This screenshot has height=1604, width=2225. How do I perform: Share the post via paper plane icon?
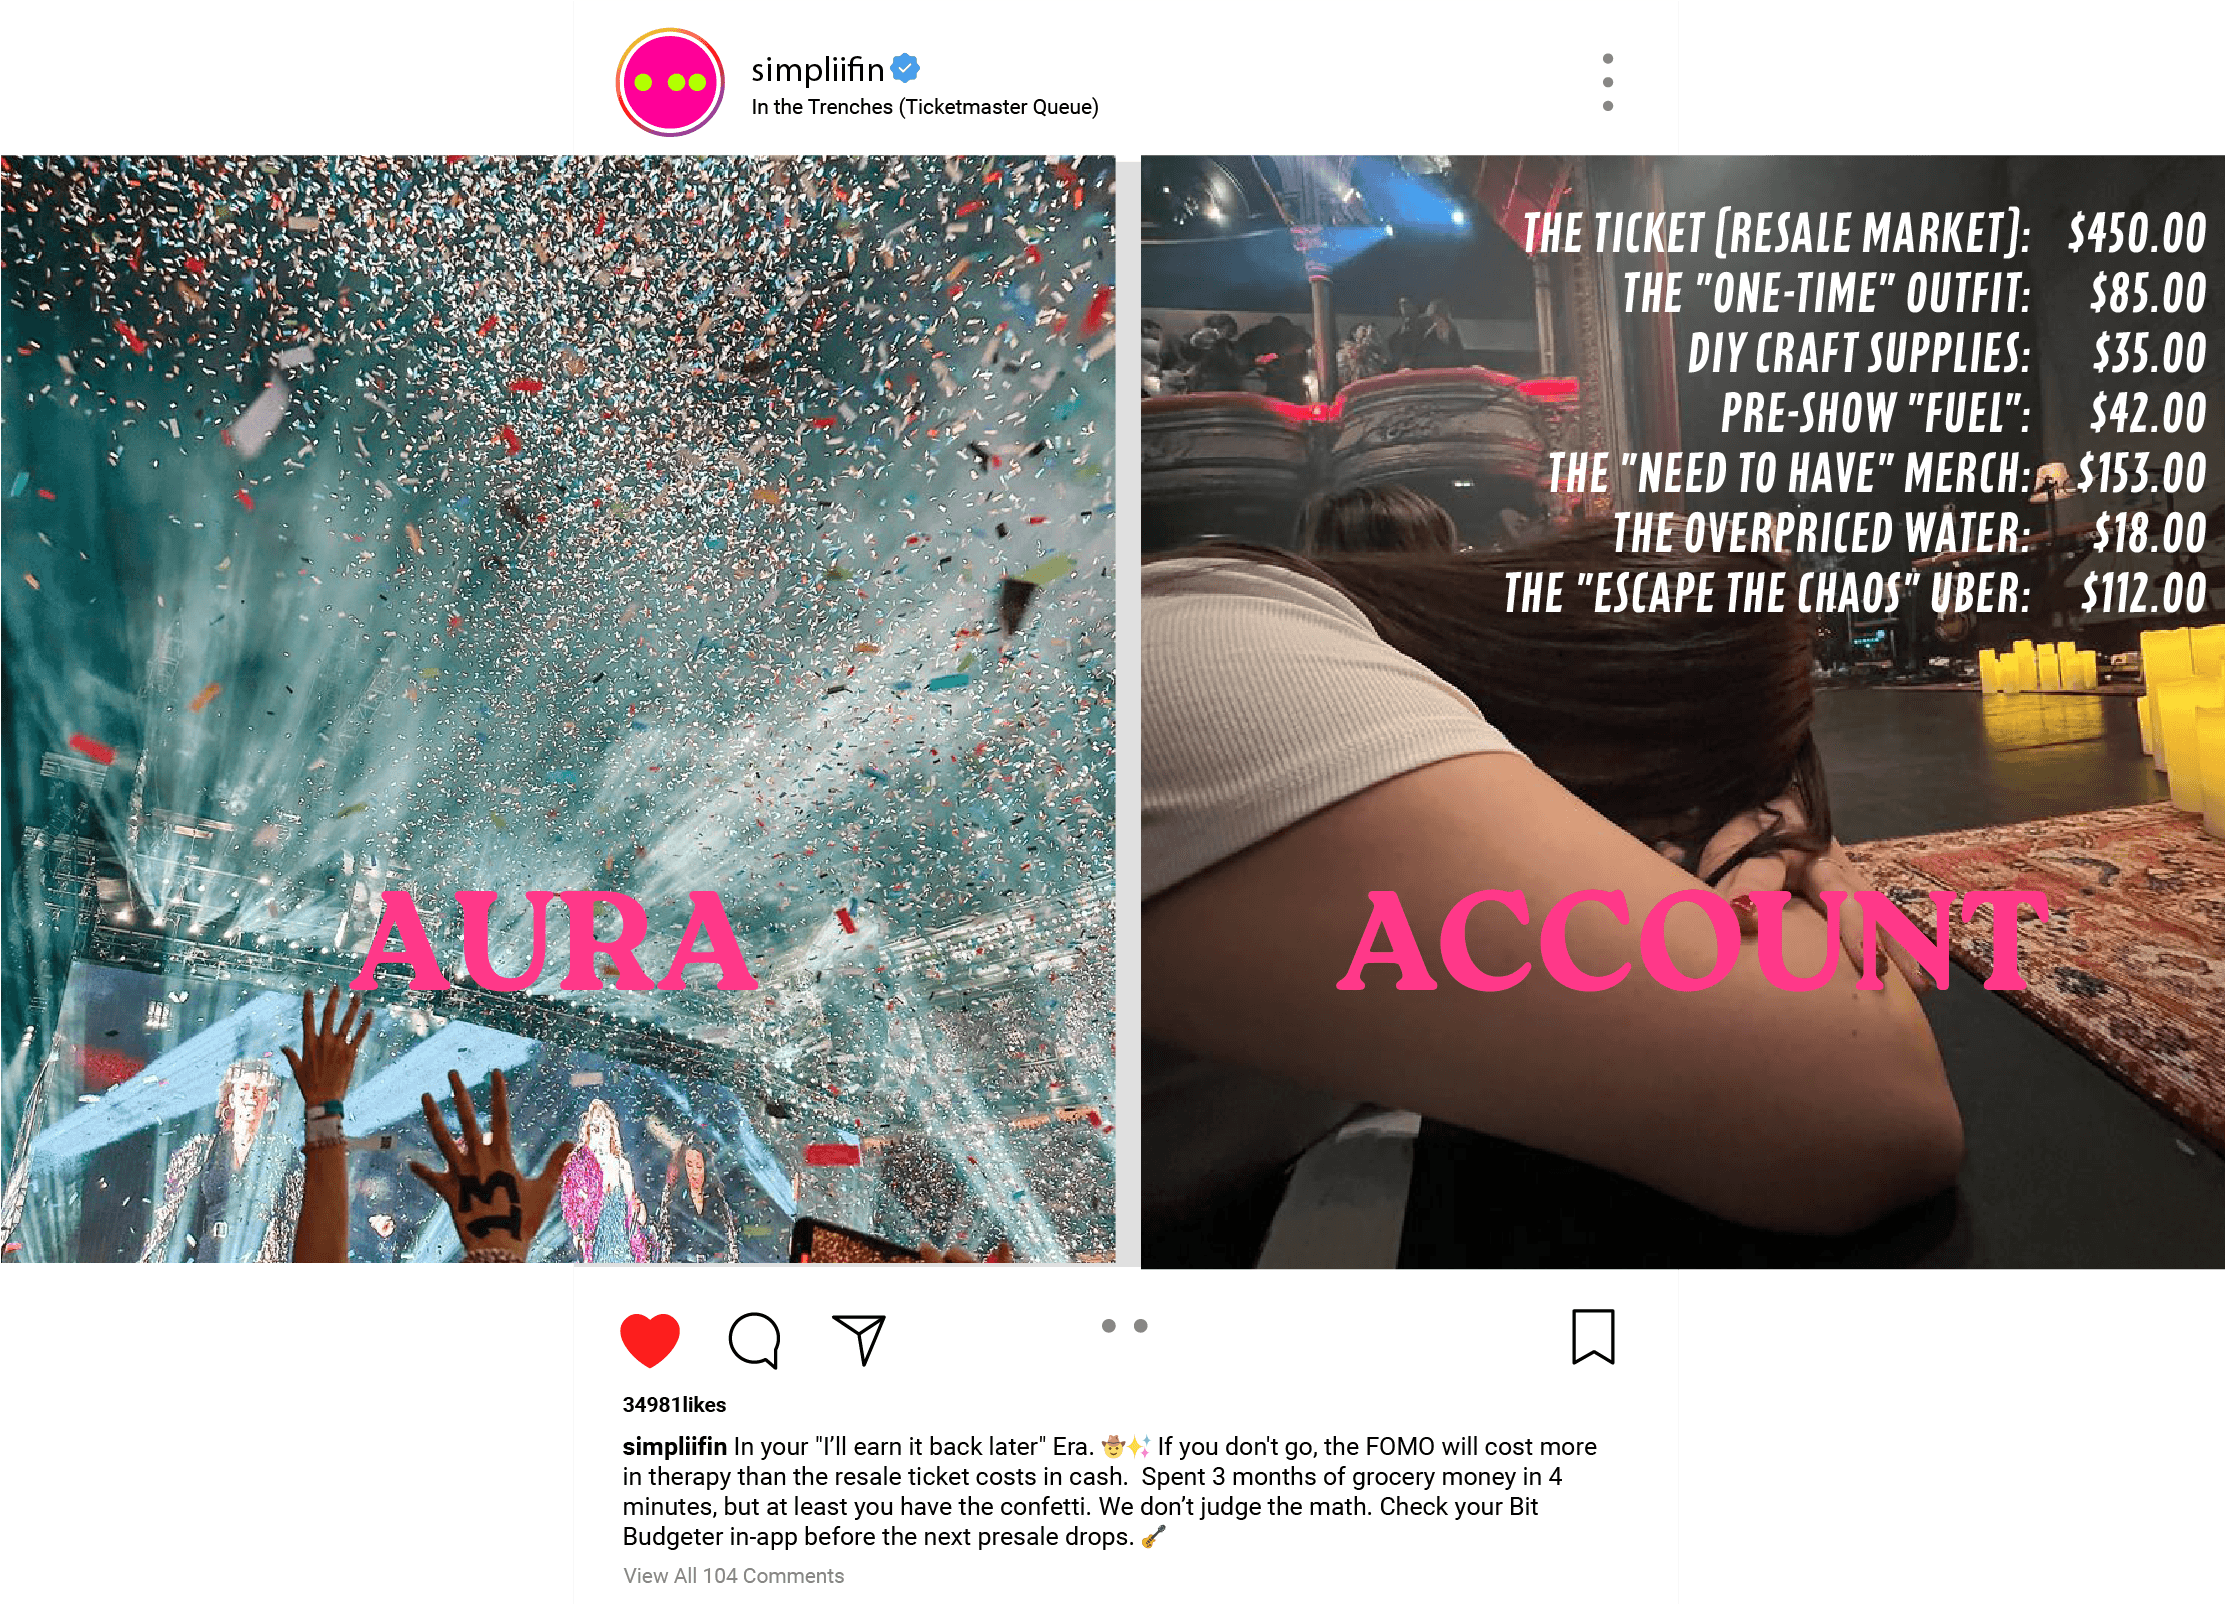point(859,1339)
